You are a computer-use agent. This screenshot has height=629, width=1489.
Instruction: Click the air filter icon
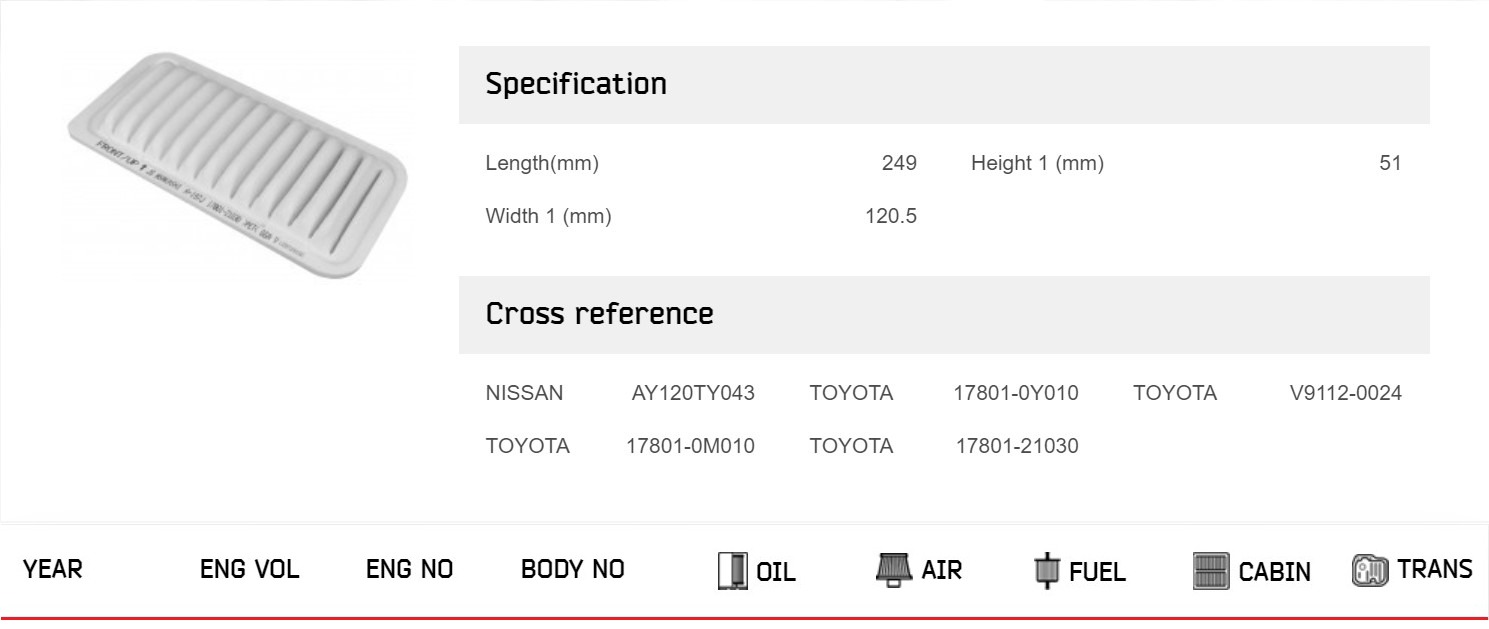894,570
